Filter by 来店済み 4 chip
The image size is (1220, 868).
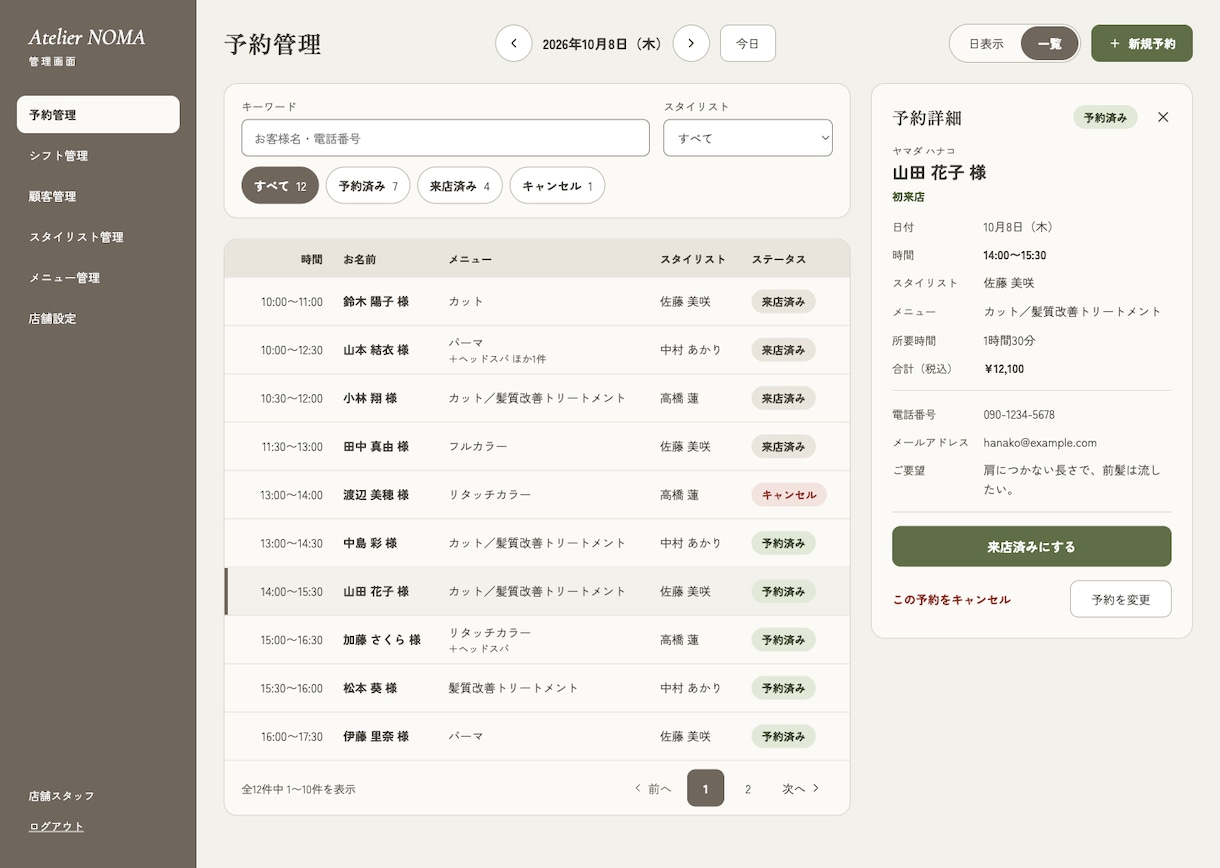[x=460, y=185]
